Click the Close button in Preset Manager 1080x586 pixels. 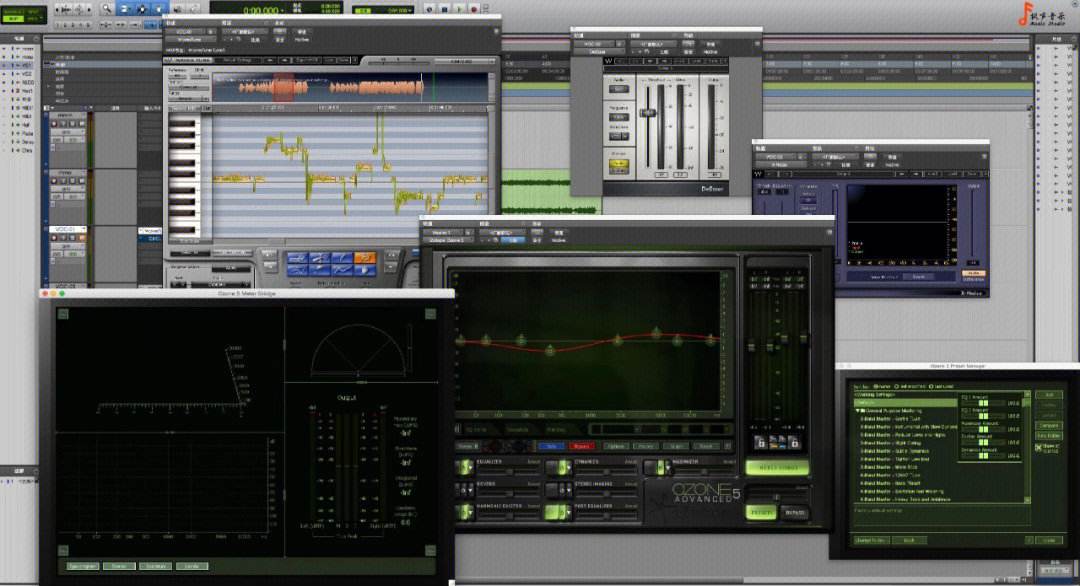point(1048,541)
